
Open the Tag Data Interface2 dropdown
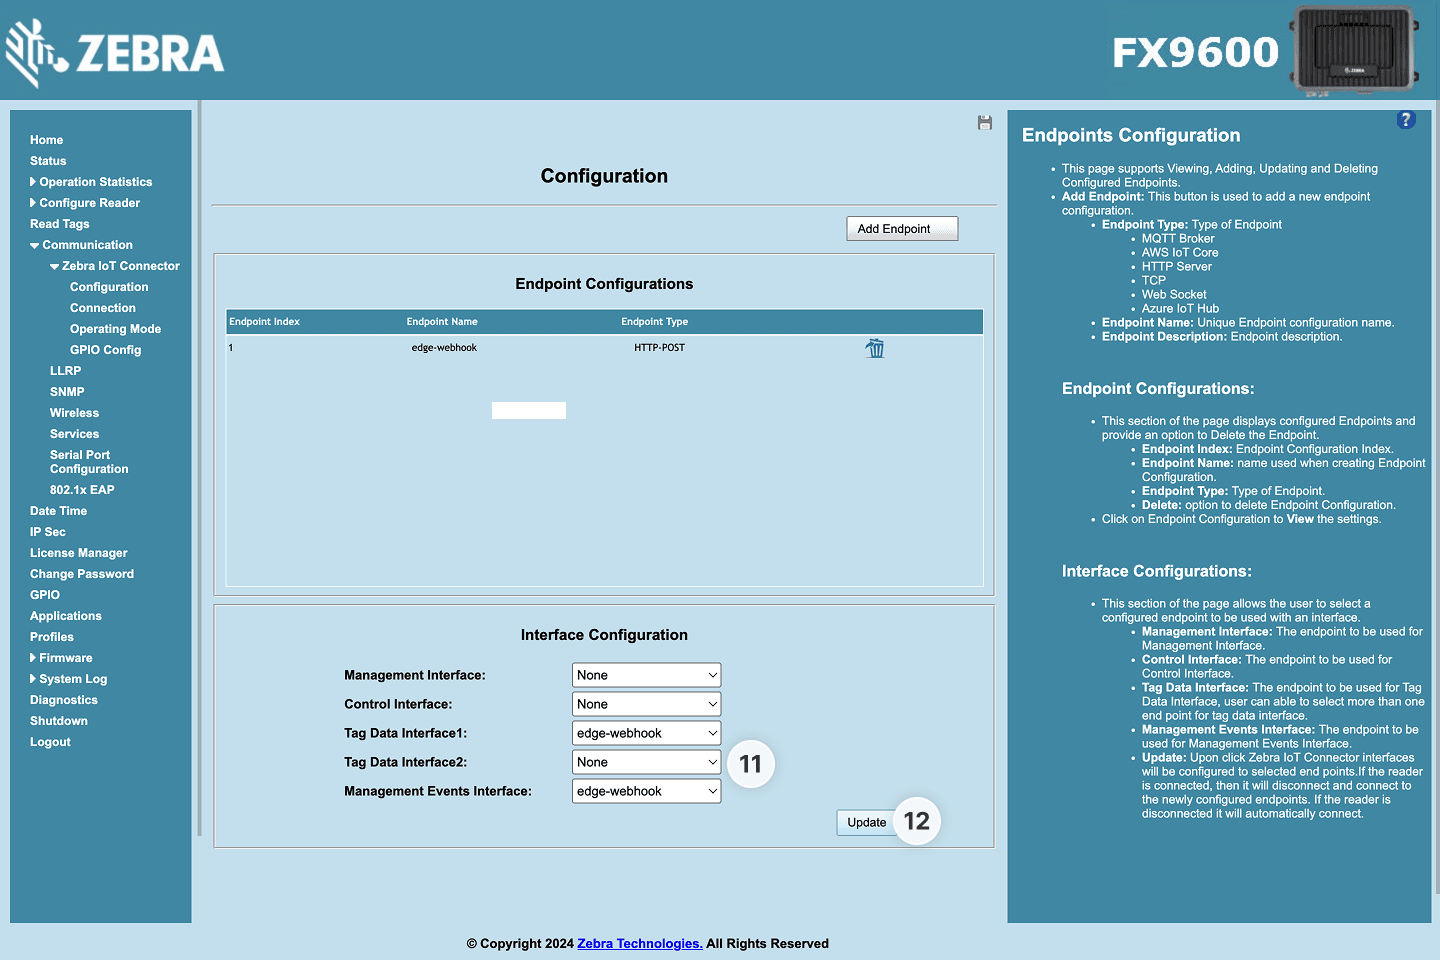[646, 762]
